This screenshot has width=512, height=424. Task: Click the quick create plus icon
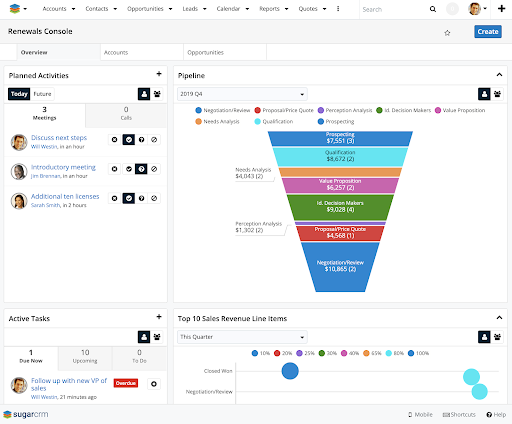501,9
